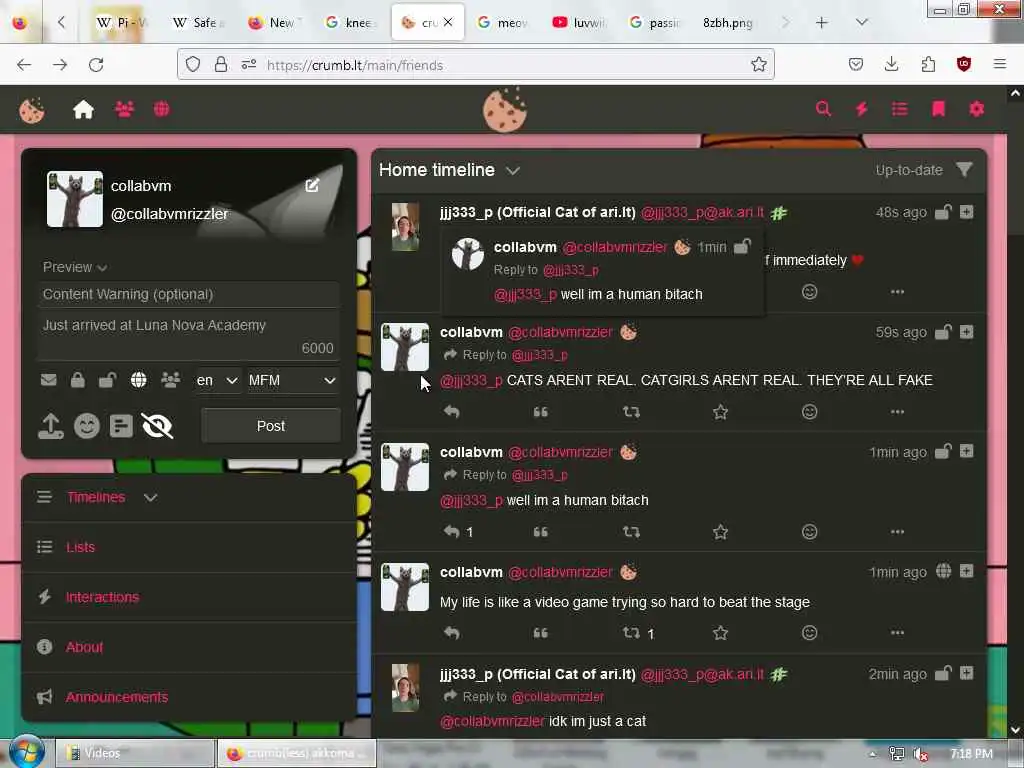Open emoji picker in post composer
Image resolution: width=1024 pixels, height=768 pixels.
(86, 426)
